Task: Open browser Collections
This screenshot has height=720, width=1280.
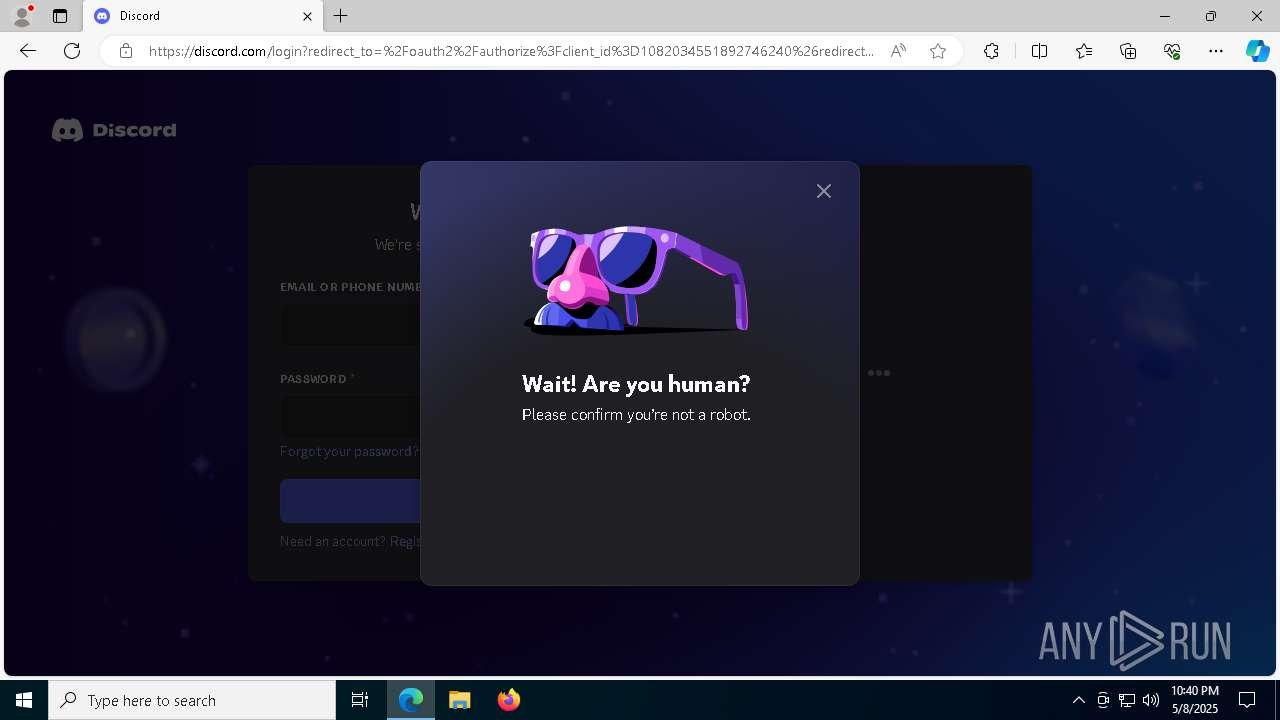Action: point(1128,51)
